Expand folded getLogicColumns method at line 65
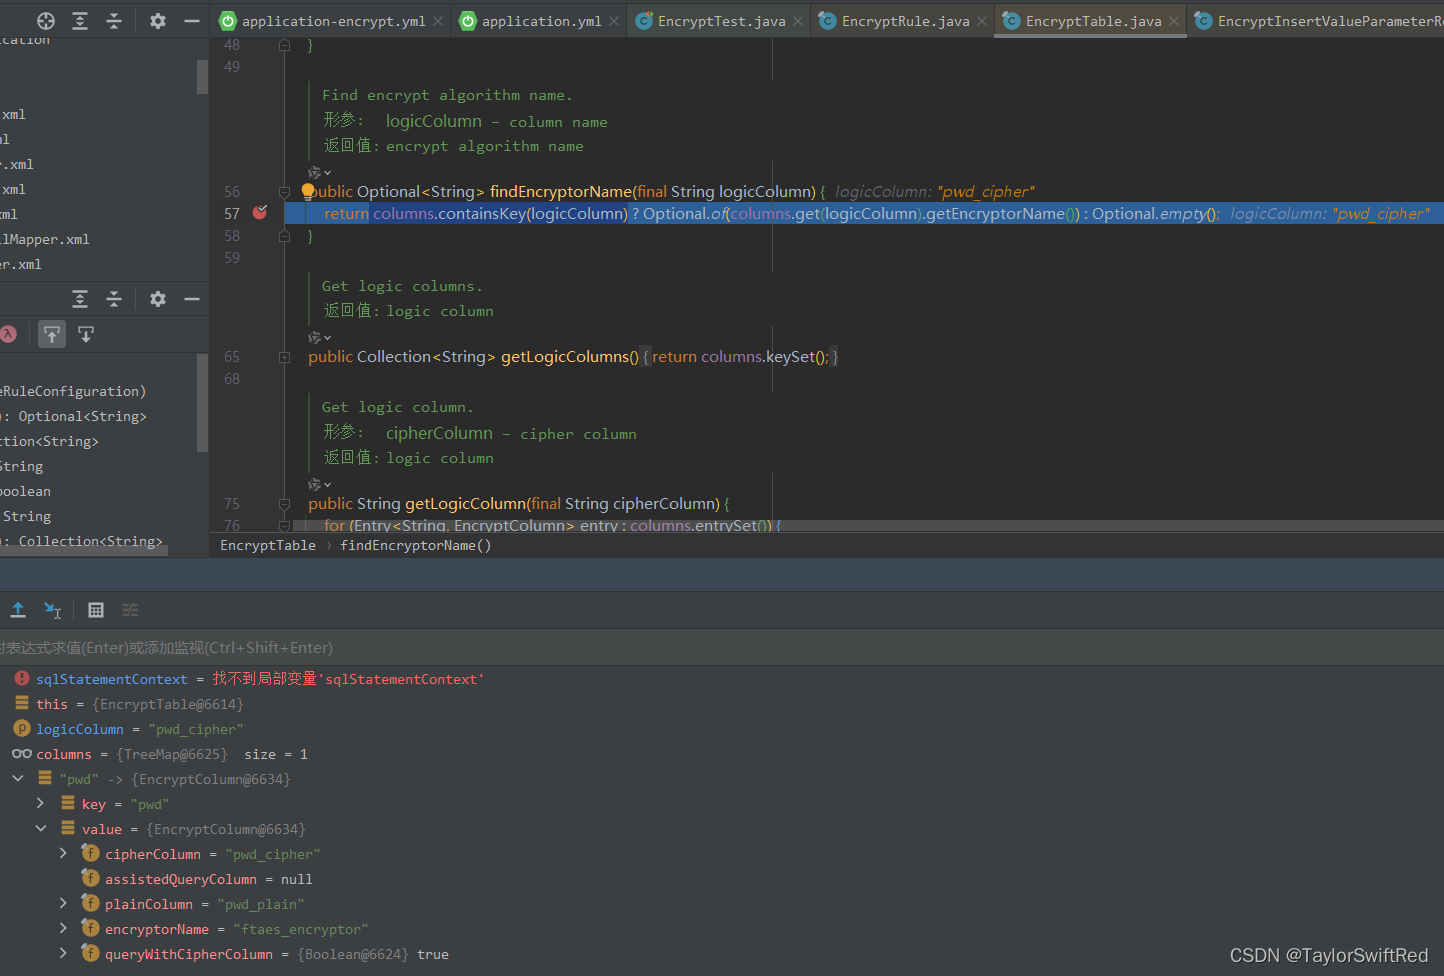The width and height of the screenshot is (1444, 976). point(284,357)
